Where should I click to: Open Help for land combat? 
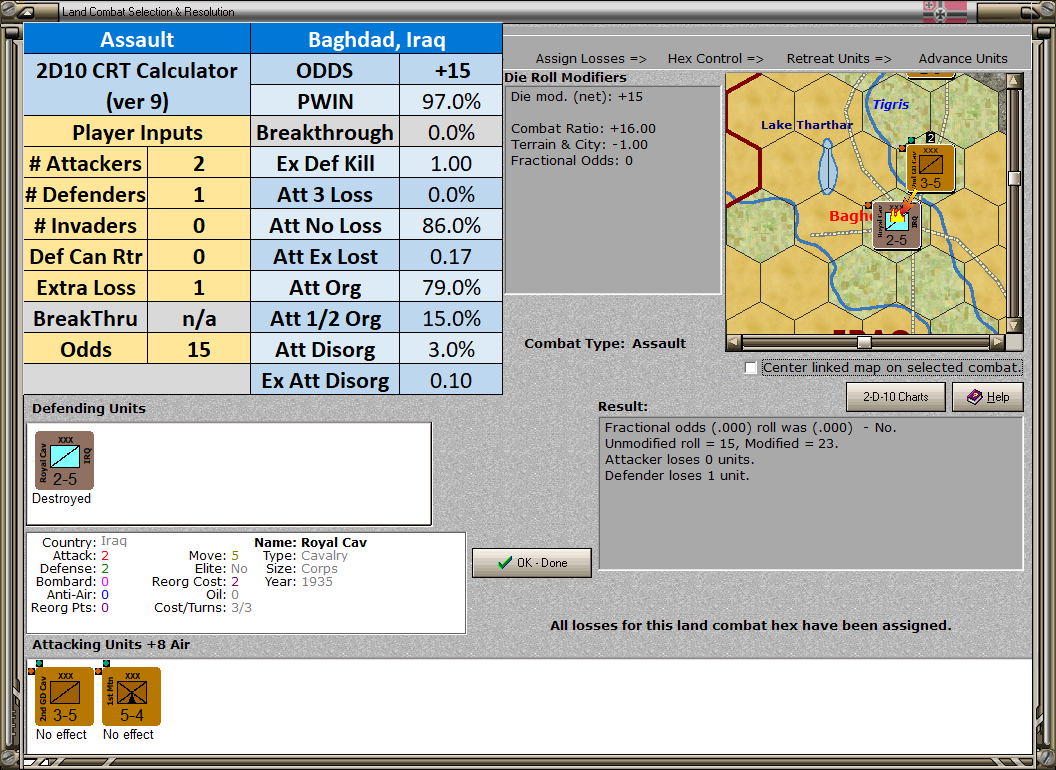pos(988,397)
